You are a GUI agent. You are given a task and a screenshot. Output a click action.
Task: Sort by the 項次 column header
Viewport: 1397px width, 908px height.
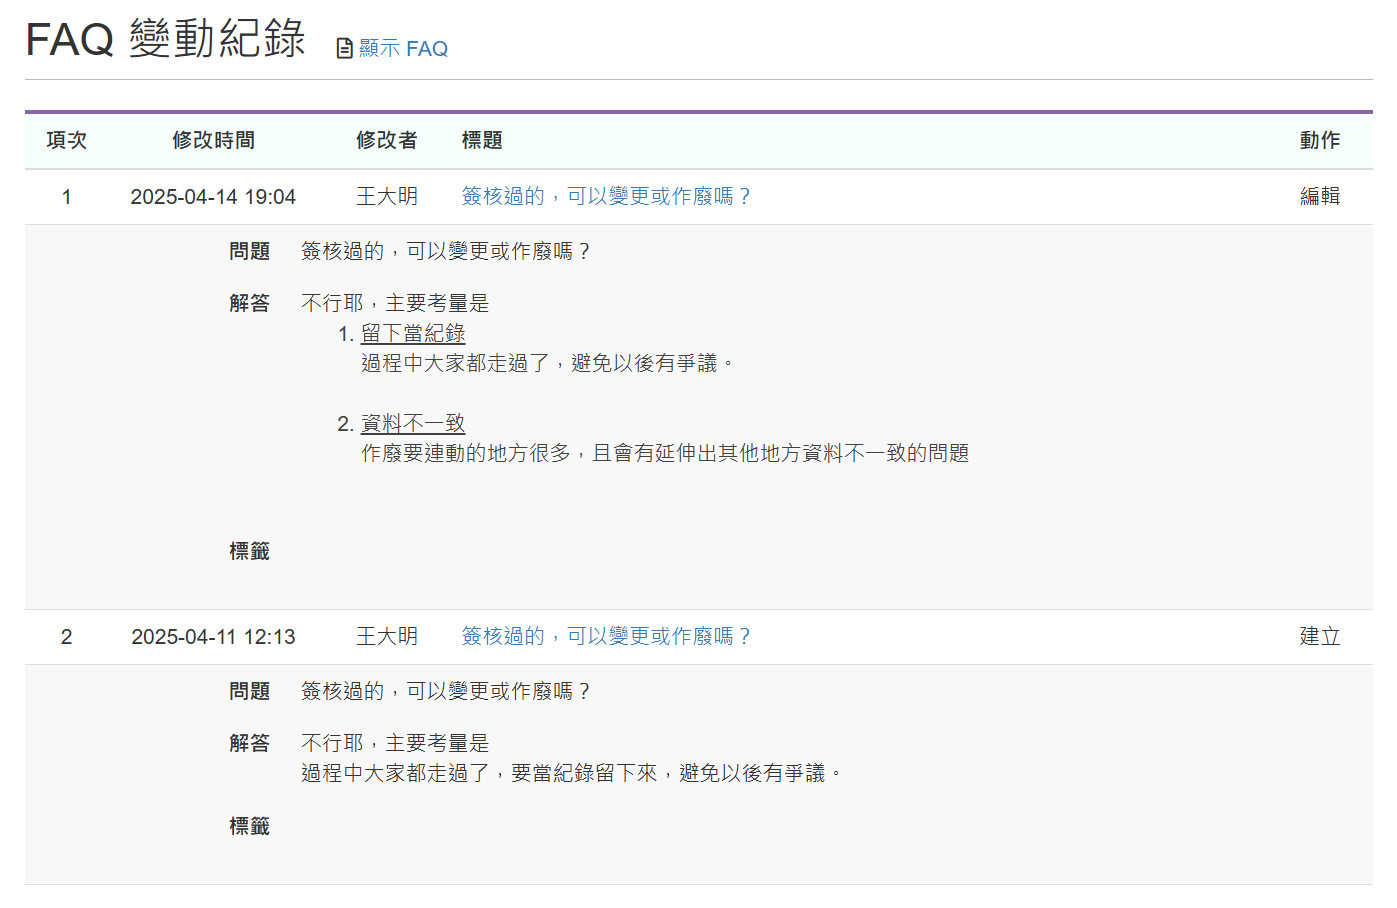tap(66, 141)
